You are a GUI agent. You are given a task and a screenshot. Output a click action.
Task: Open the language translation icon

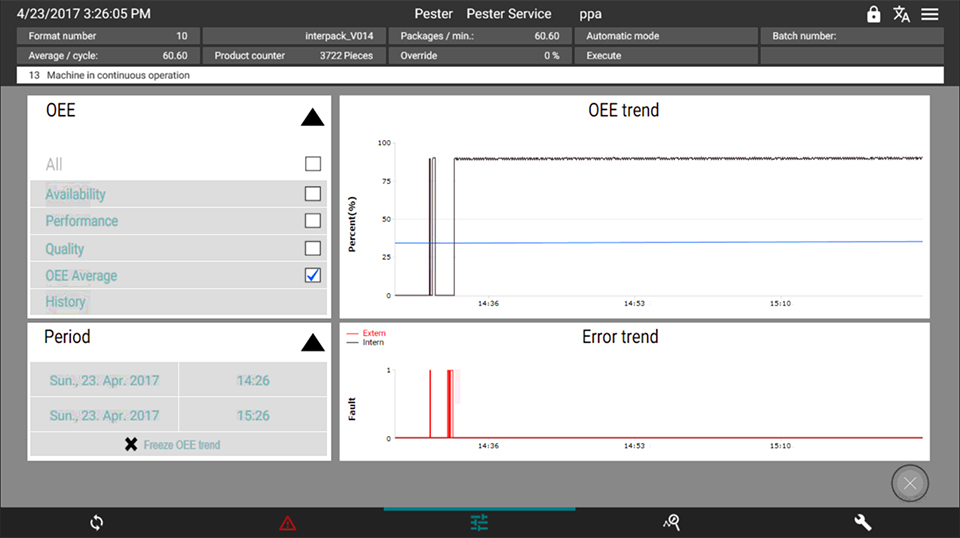pos(901,14)
